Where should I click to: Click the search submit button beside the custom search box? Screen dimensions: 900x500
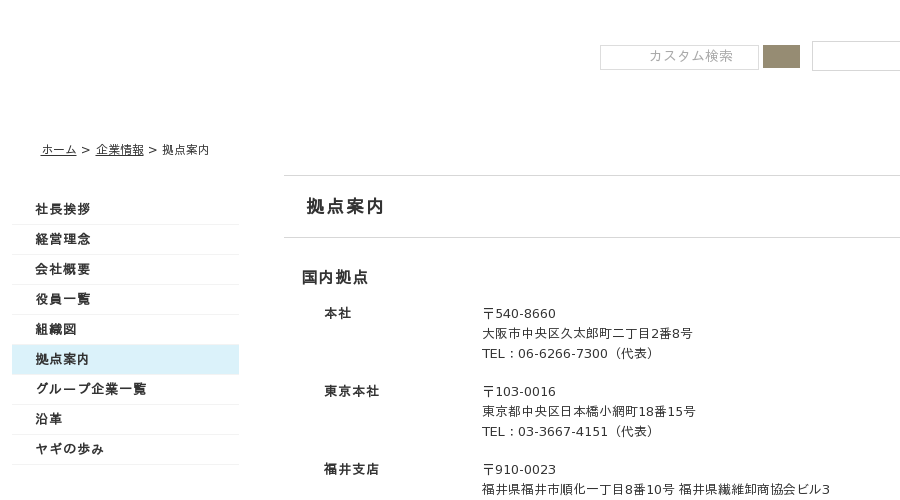781,56
